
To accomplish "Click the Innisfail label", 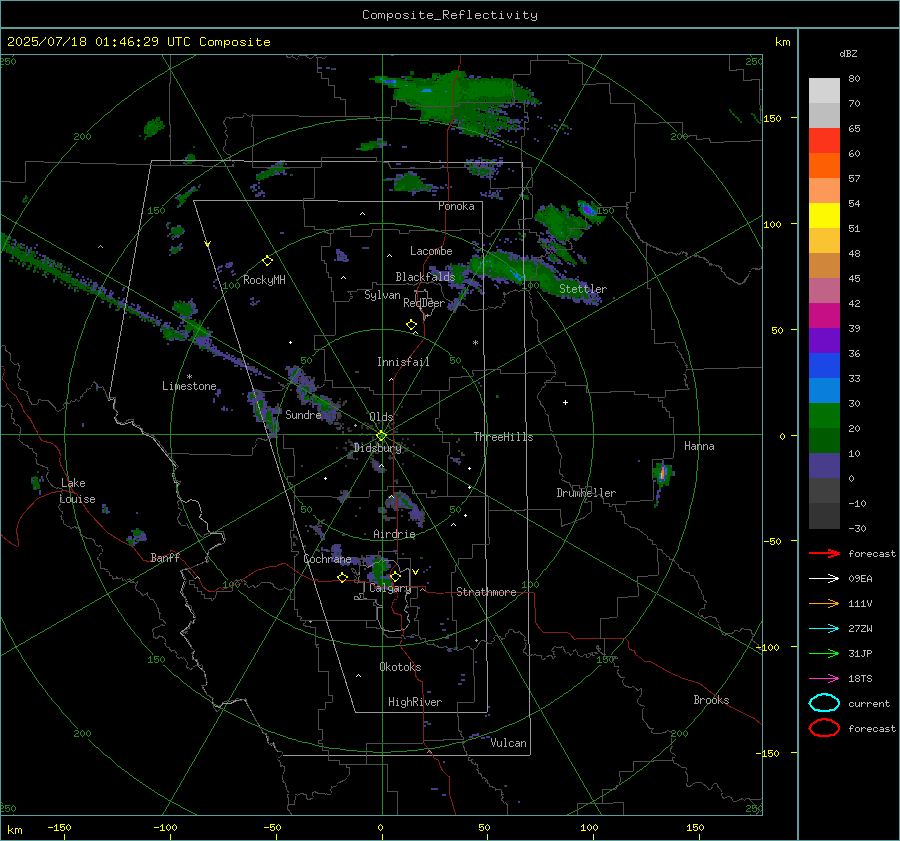I will coord(403,362).
